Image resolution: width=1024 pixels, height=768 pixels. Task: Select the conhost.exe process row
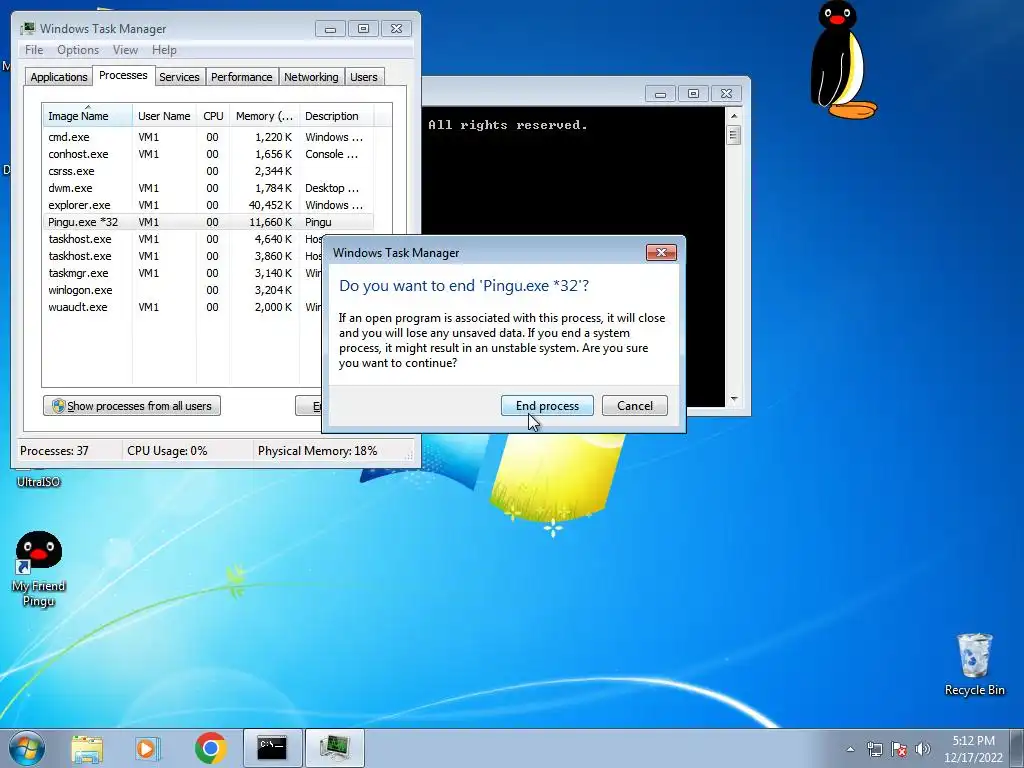click(x=208, y=154)
